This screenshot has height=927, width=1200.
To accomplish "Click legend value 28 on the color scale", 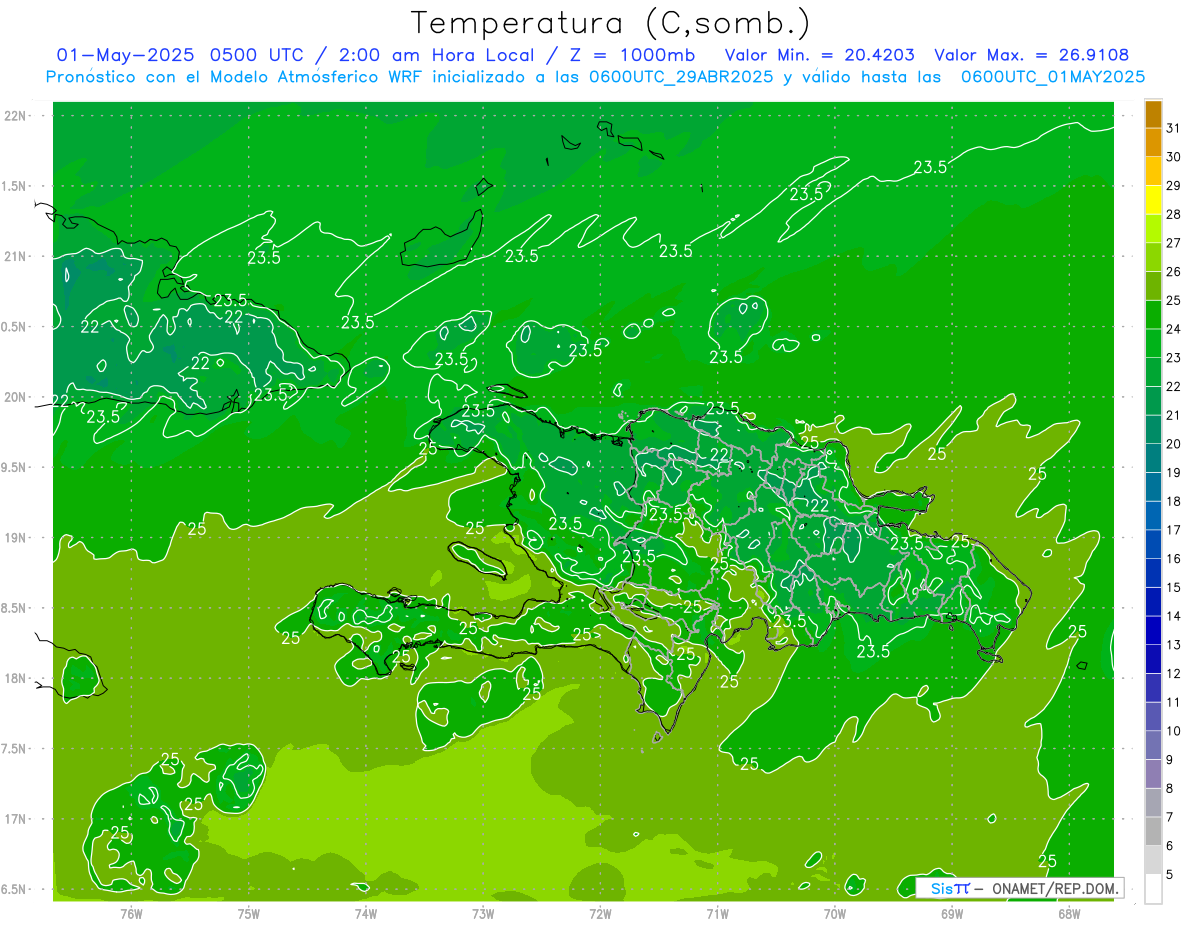I will click(x=1173, y=214).
